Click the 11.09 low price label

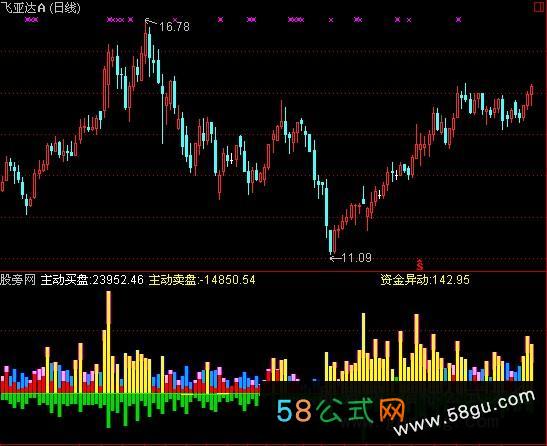point(357,258)
